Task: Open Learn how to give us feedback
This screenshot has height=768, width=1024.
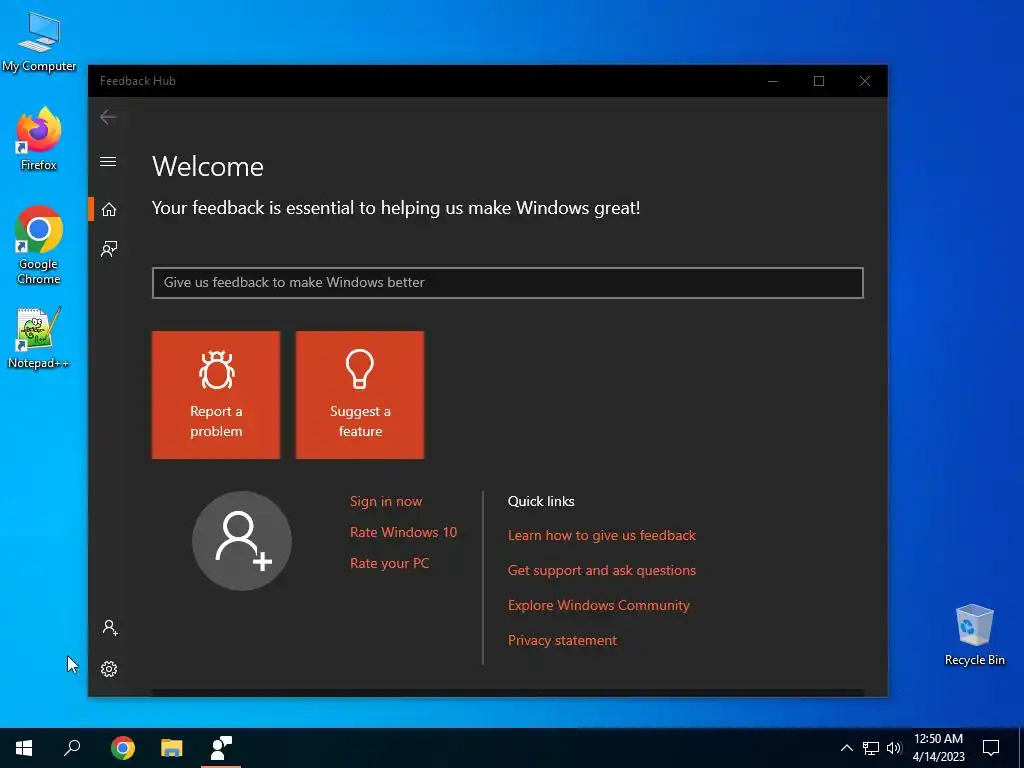Action: (602, 536)
